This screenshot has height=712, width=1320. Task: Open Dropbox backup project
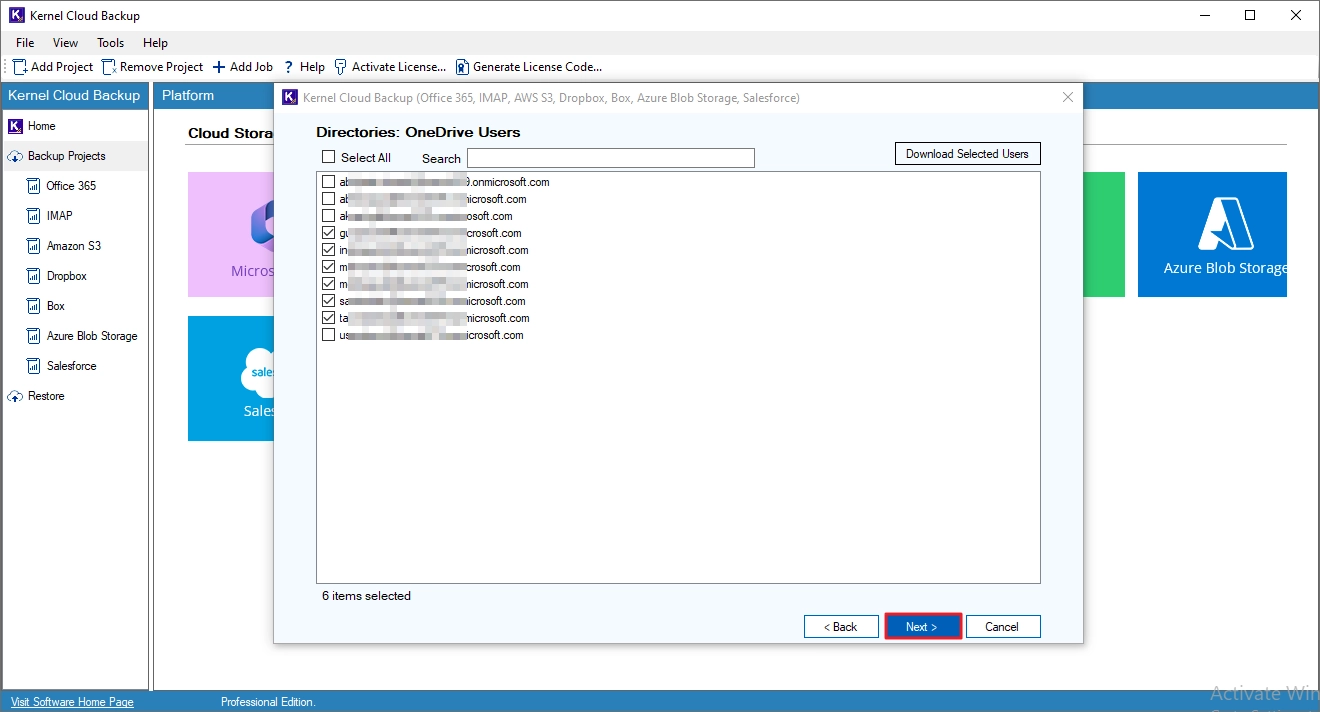[67, 276]
